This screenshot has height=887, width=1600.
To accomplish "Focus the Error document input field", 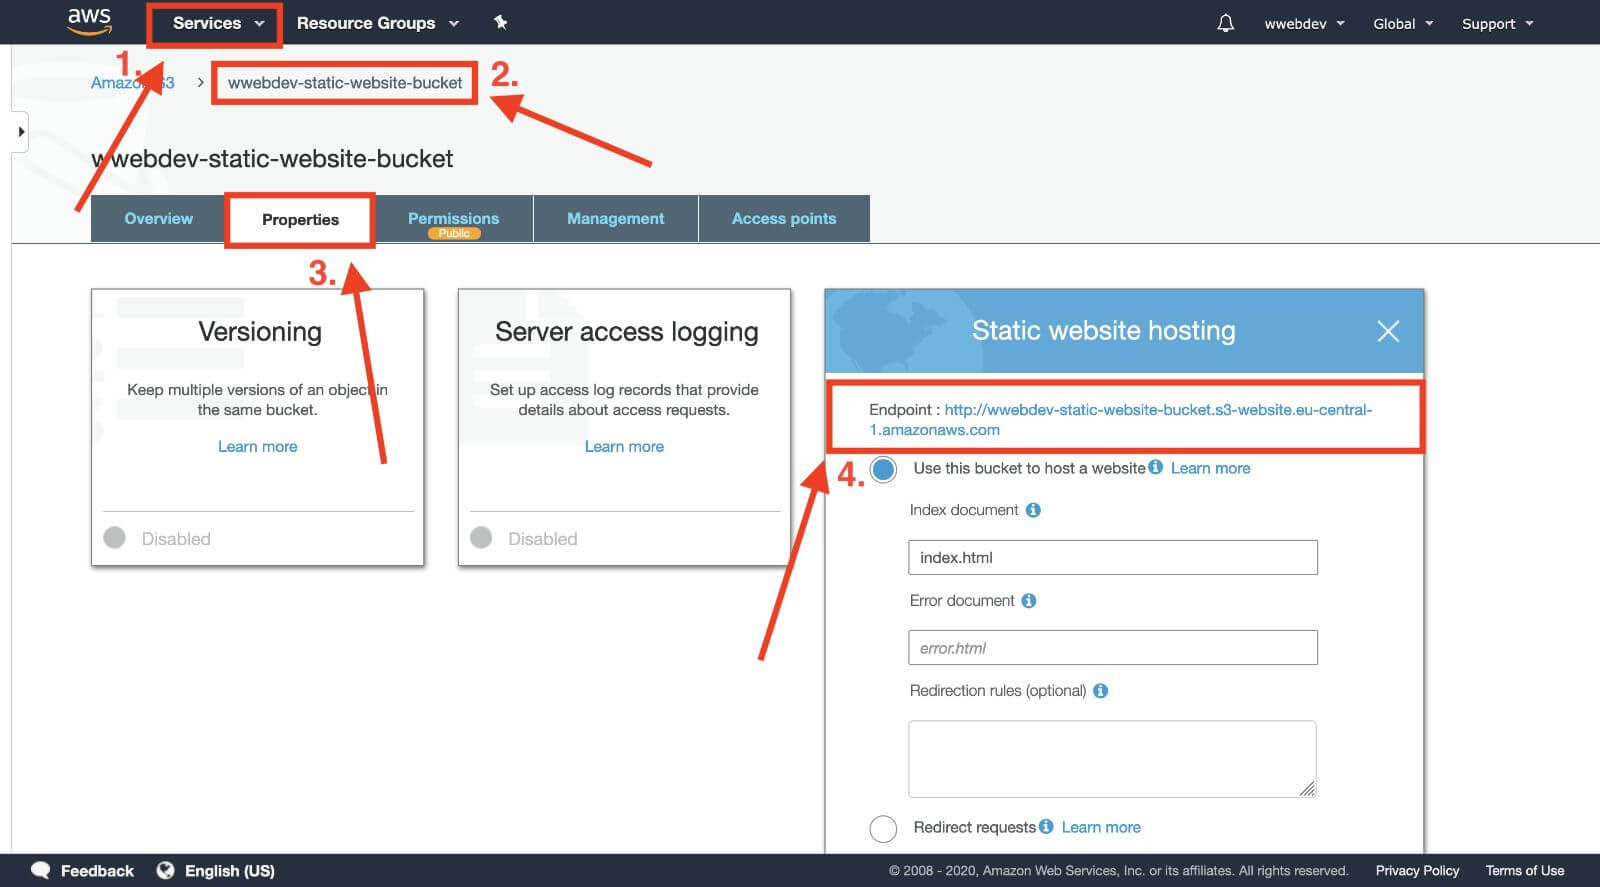I will pyautogui.click(x=1112, y=647).
